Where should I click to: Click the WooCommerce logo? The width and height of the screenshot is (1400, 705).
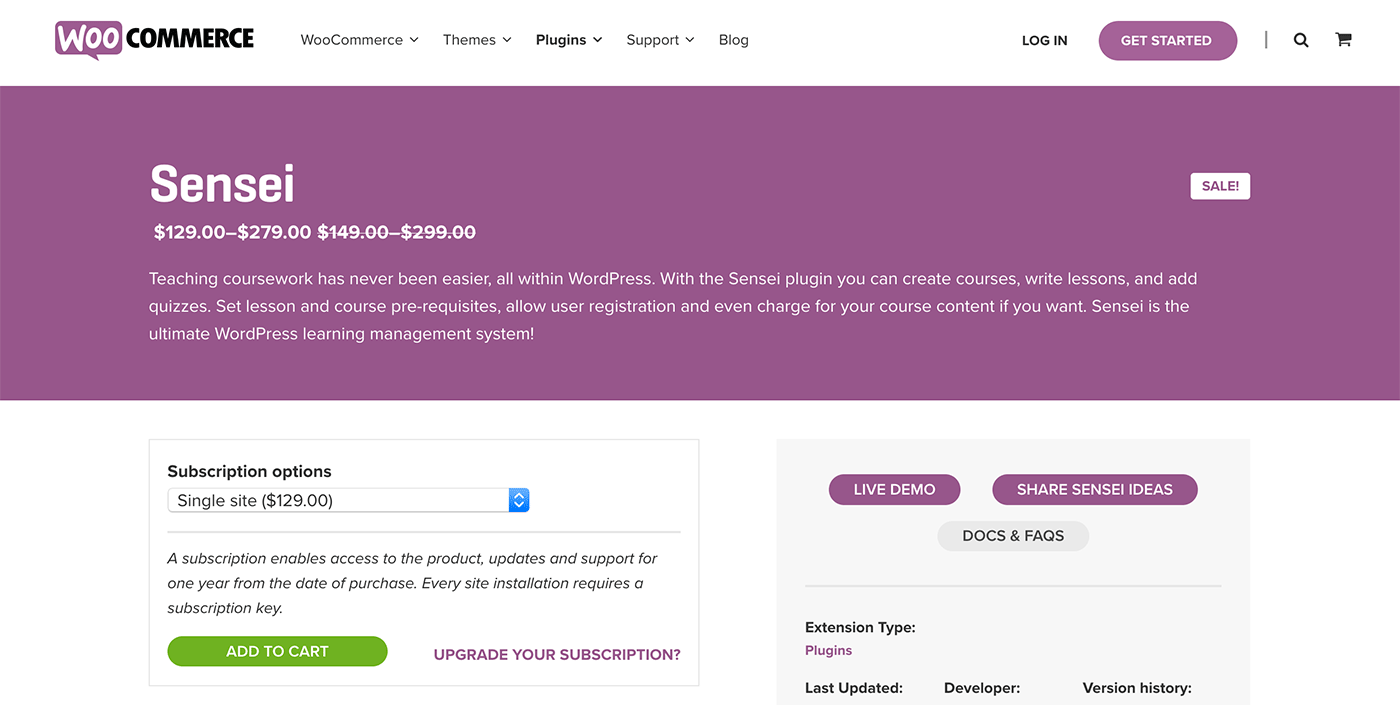(x=155, y=40)
